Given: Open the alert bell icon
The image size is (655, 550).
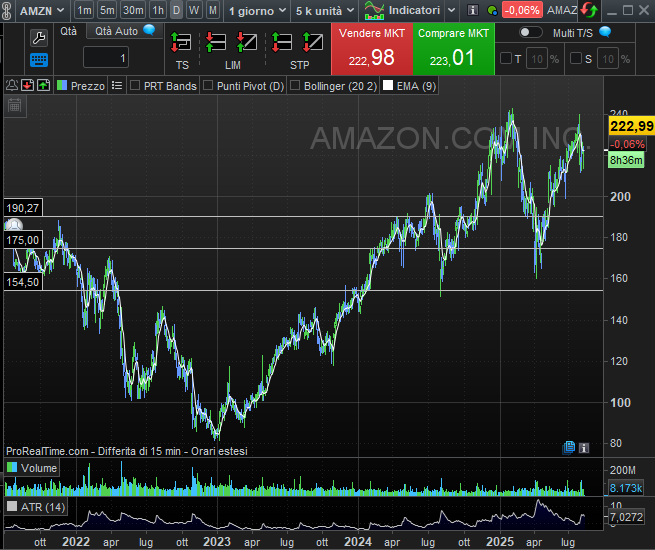Looking at the screenshot, I should 12,86.
